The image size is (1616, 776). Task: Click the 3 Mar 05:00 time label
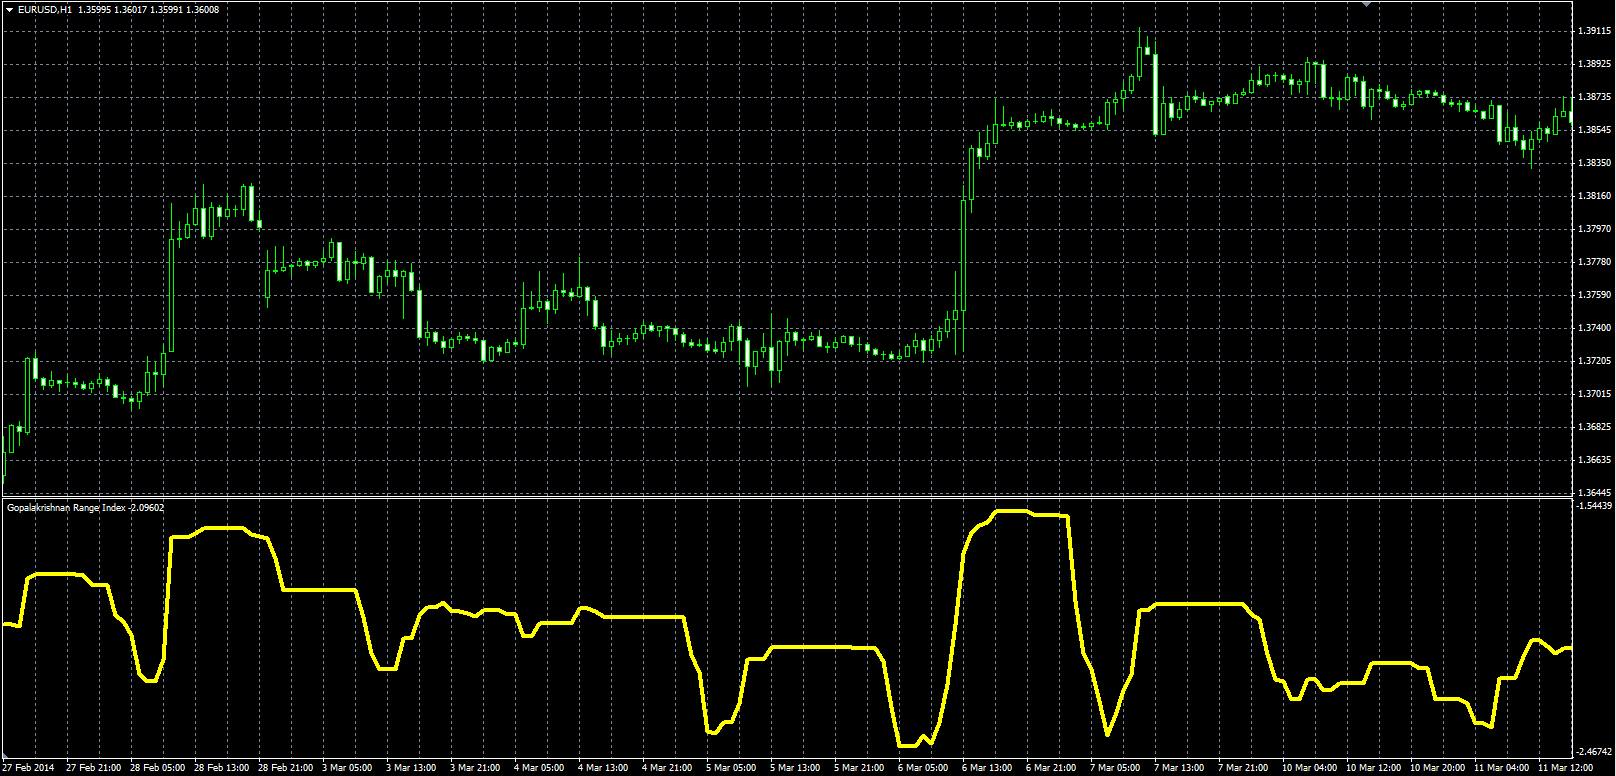point(347,768)
